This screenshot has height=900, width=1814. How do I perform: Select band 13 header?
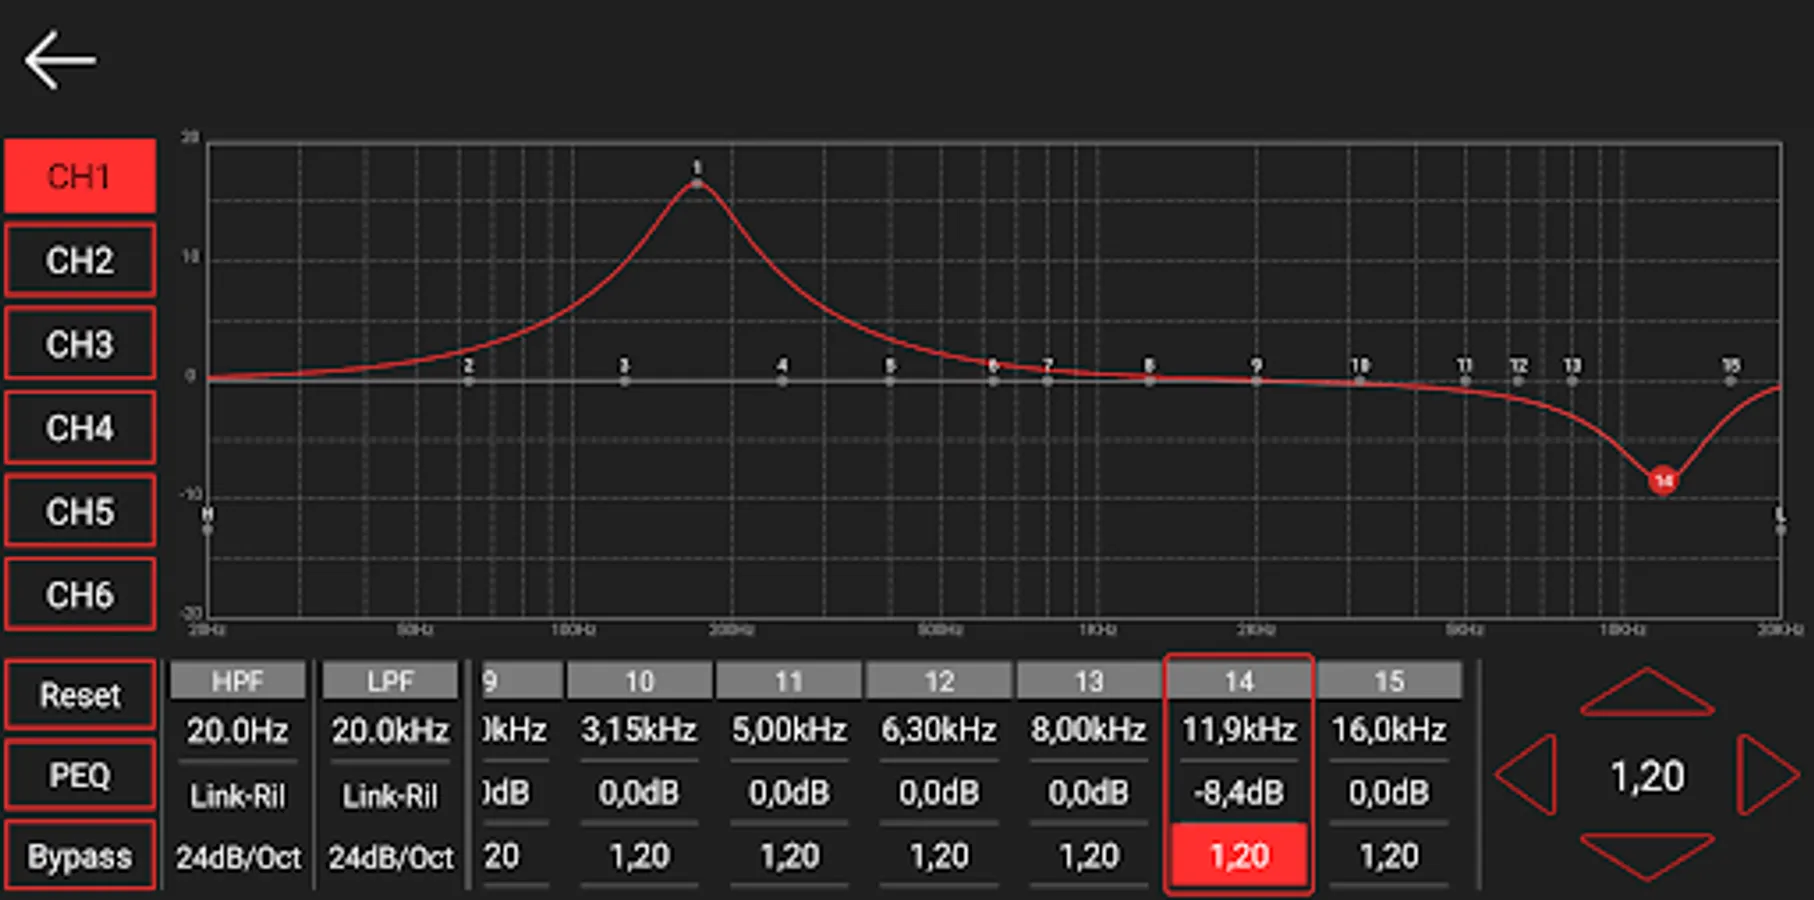1089,681
